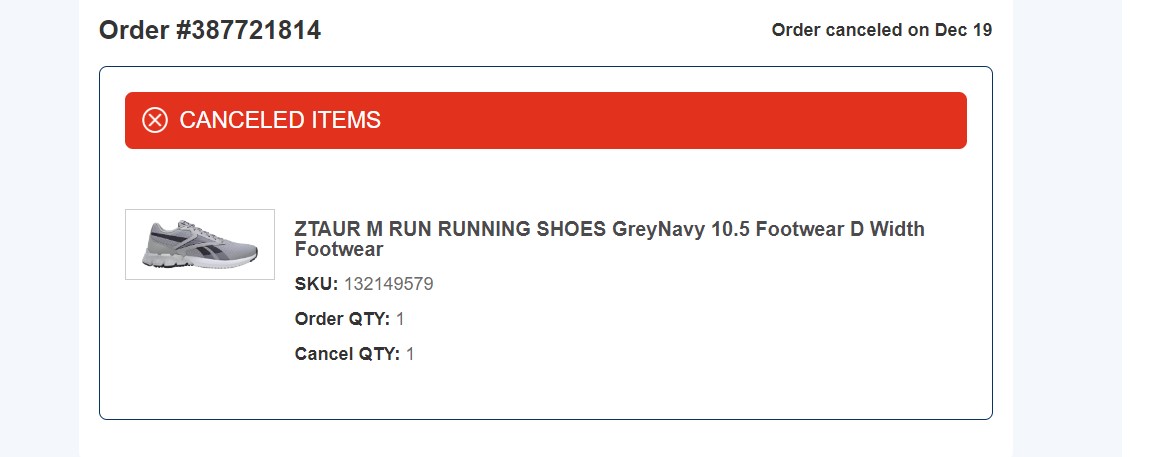The image size is (1149, 457).
Task: Select the Cancel QTY value 1
Action: pos(410,354)
